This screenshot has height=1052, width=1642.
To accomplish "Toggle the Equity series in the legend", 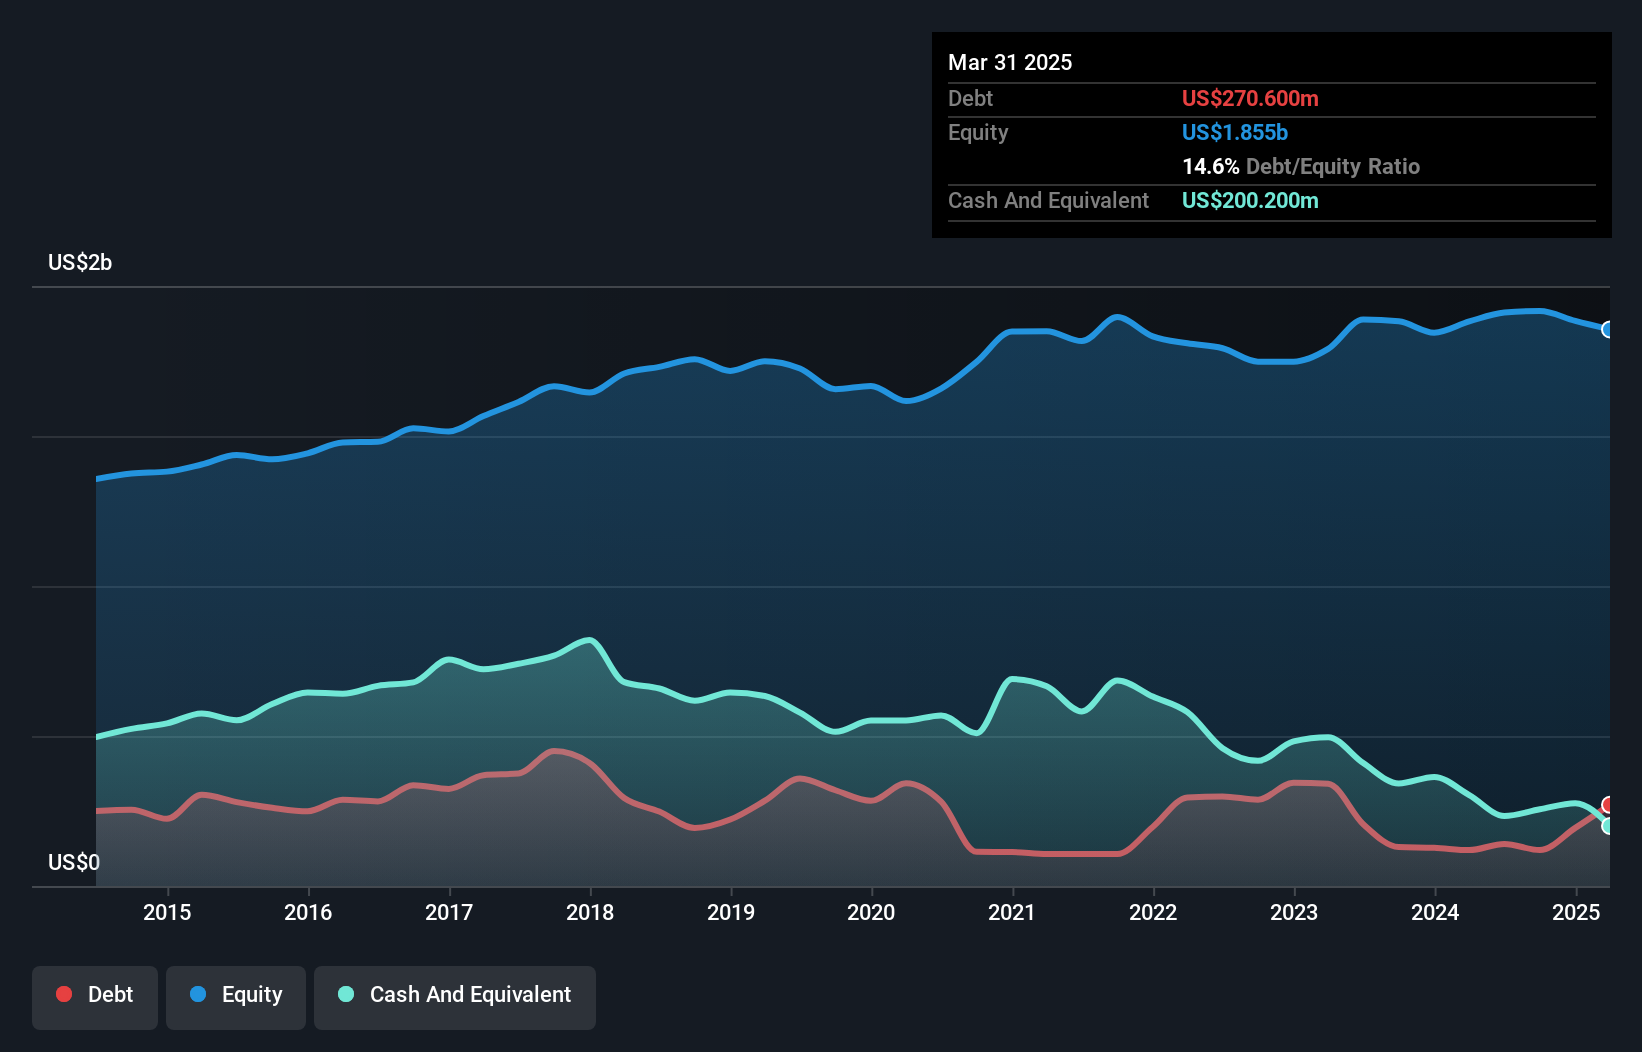I will point(236,997).
